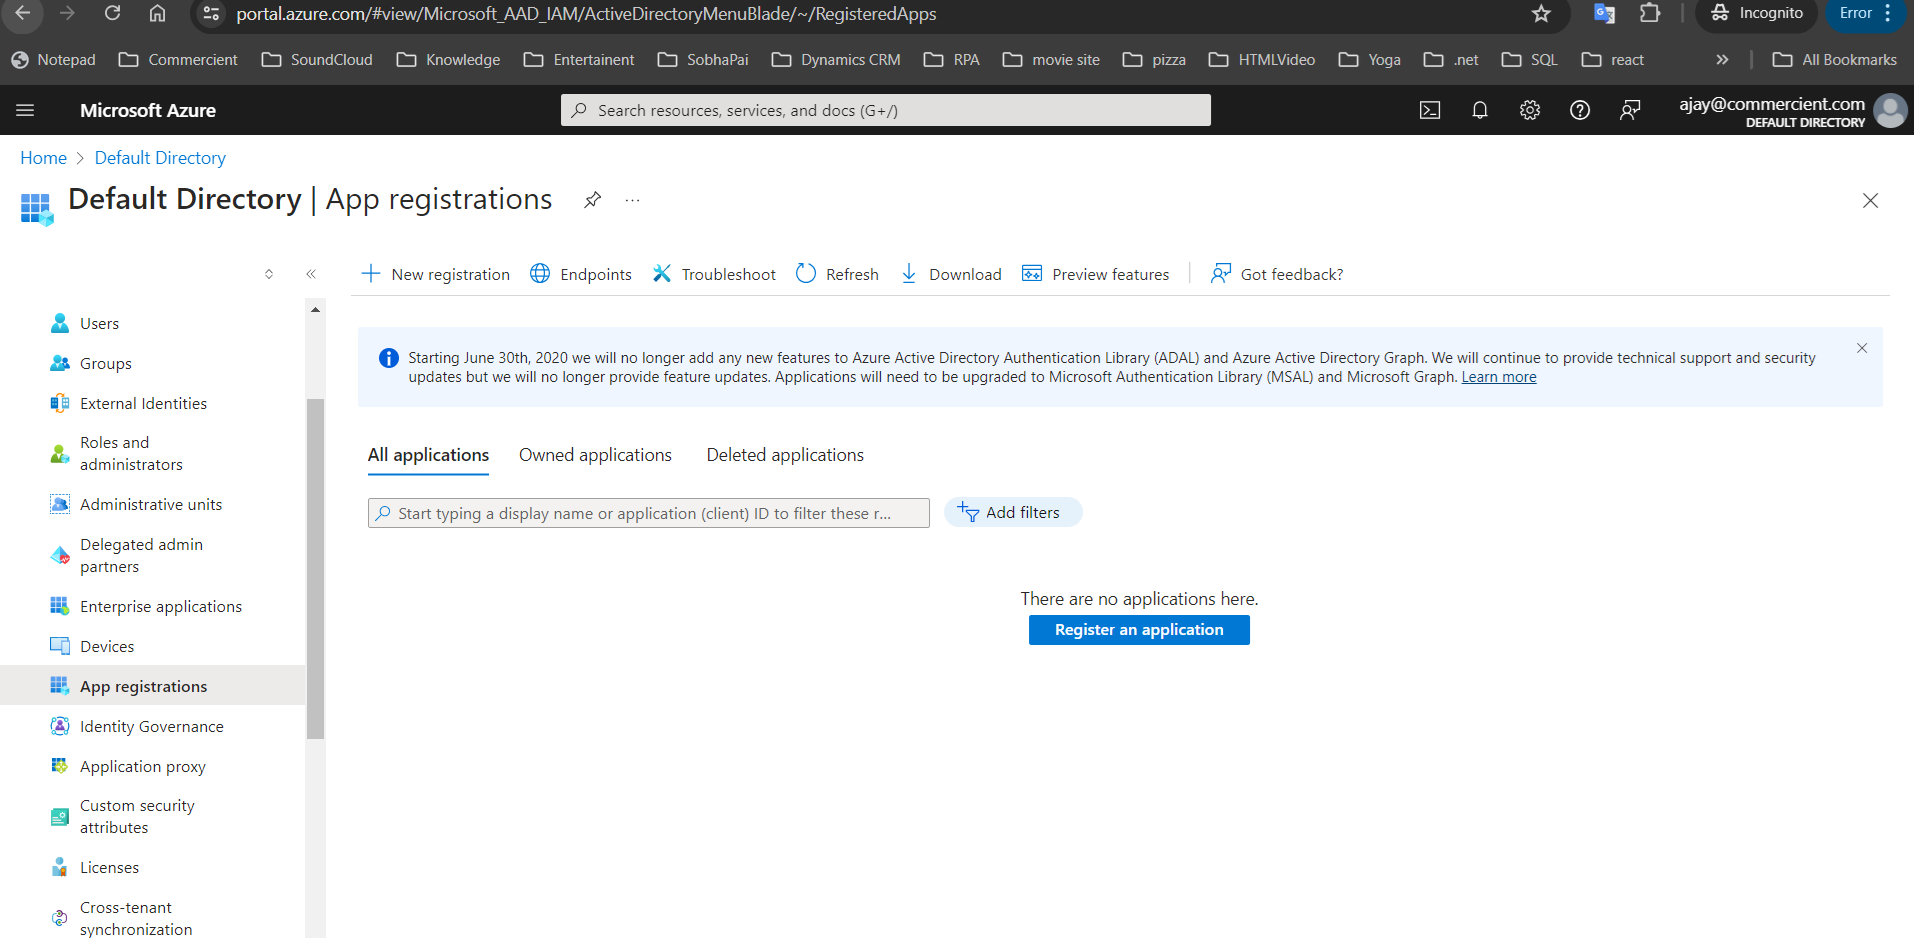Click Add filters
The height and width of the screenshot is (938, 1914).
1012,512
